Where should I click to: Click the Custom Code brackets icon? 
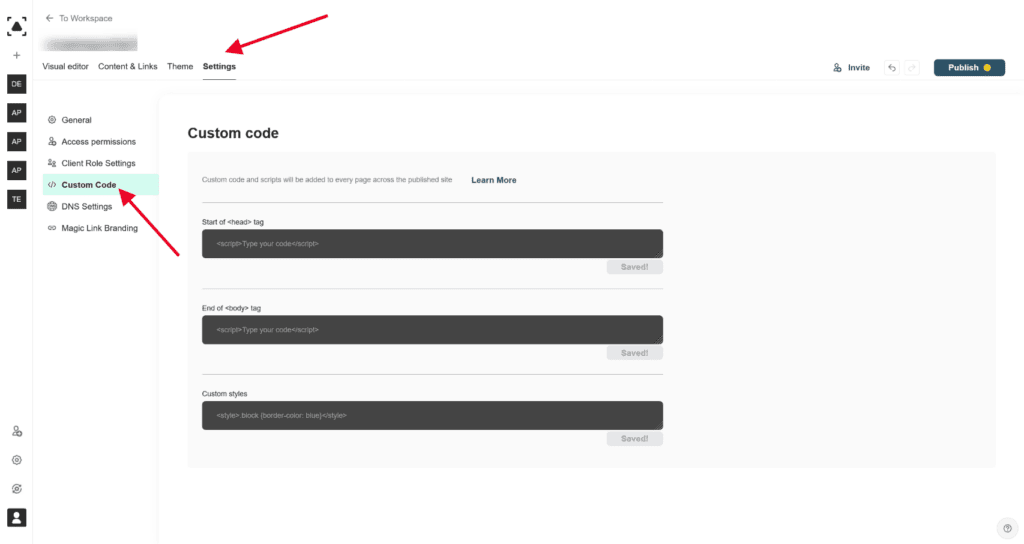click(x=52, y=185)
